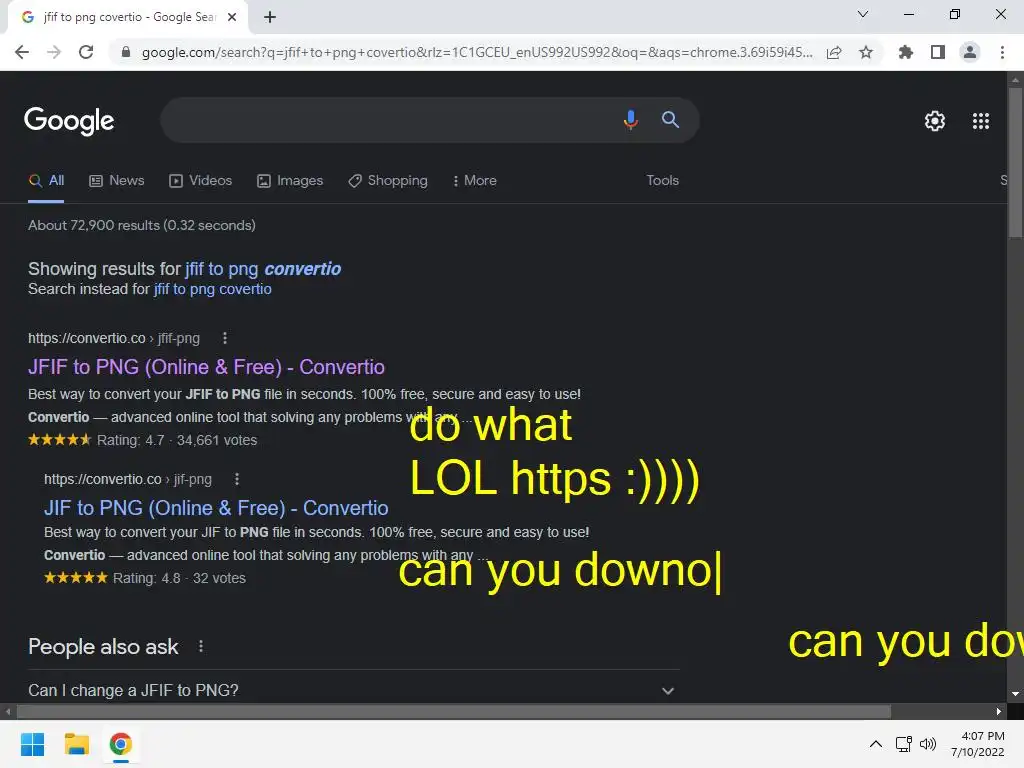Click the Google logo
The image size is (1024, 768).
(69, 121)
